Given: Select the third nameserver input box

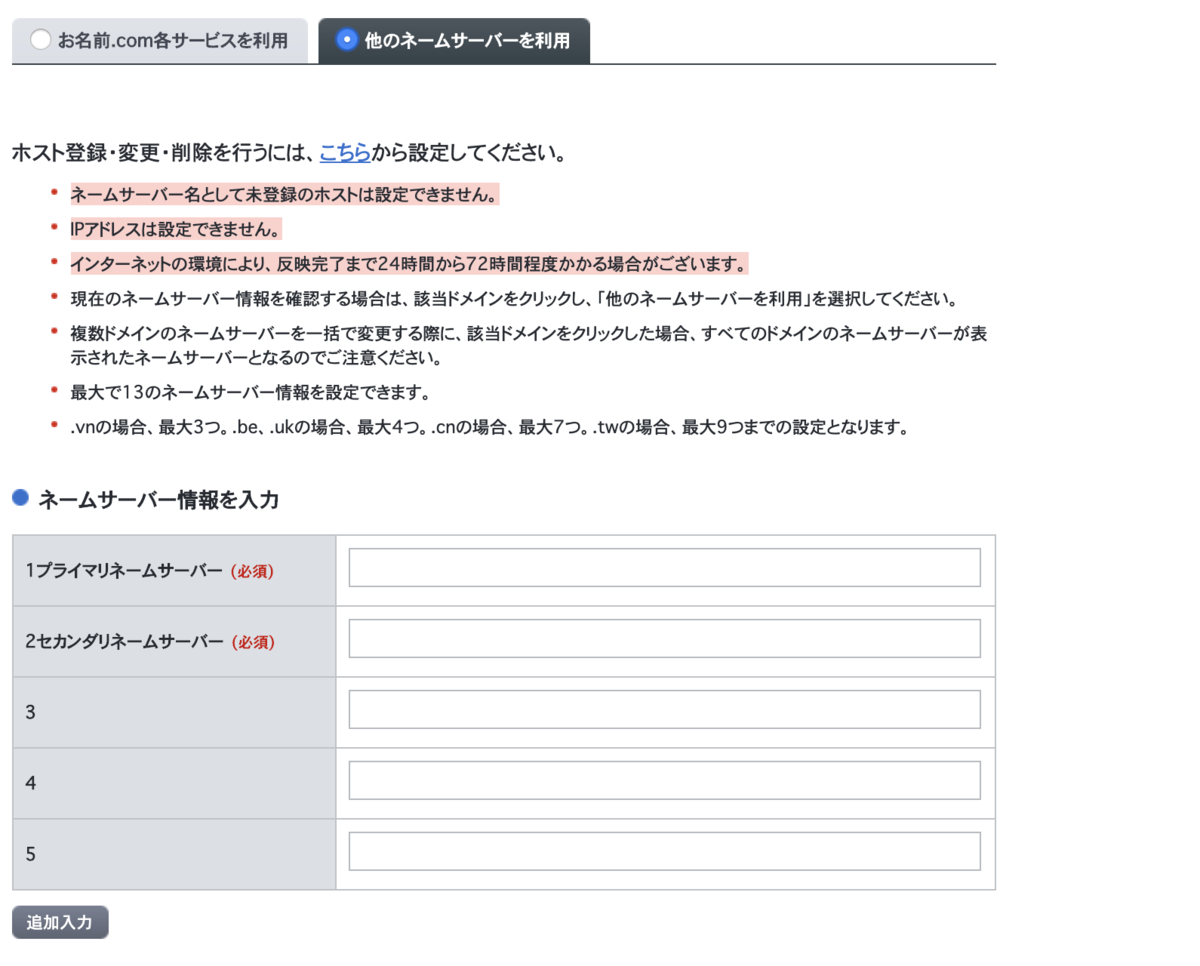Looking at the screenshot, I should (663, 709).
